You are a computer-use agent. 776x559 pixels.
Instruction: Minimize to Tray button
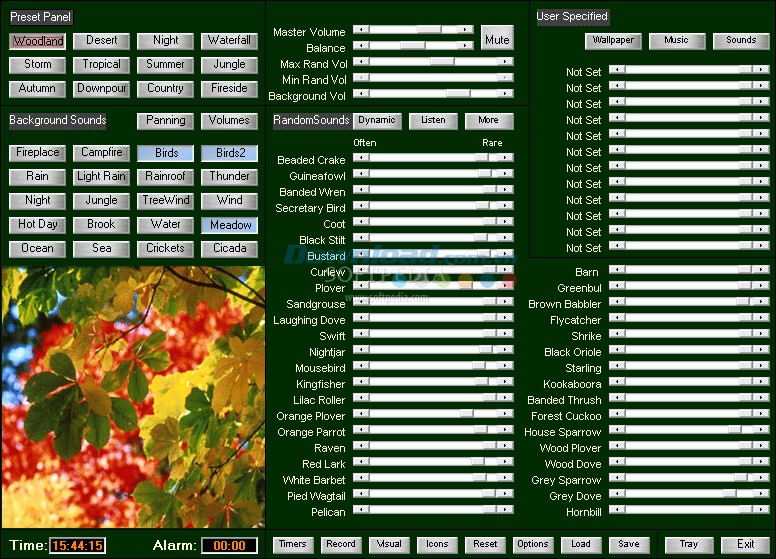point(689,545)
